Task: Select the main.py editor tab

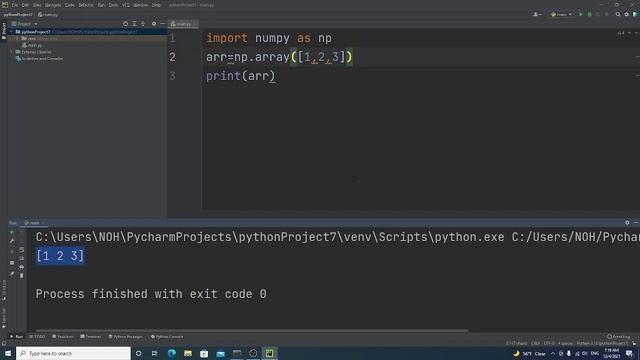Action: pyautogui.click(x=183, y=24)
